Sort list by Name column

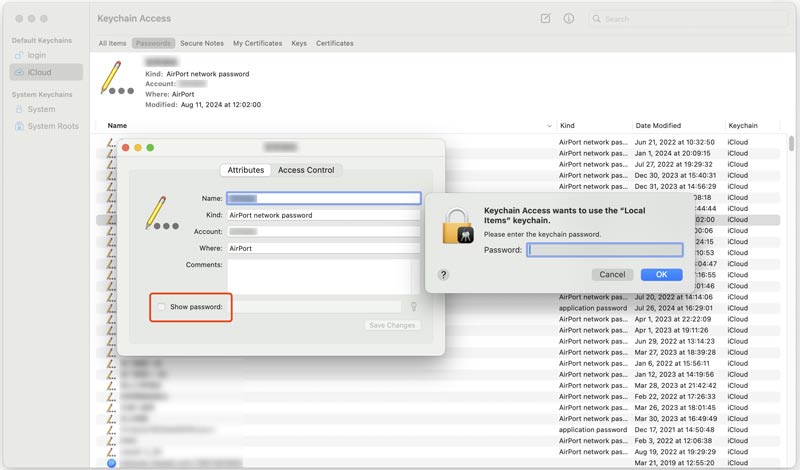coord(117,126)
